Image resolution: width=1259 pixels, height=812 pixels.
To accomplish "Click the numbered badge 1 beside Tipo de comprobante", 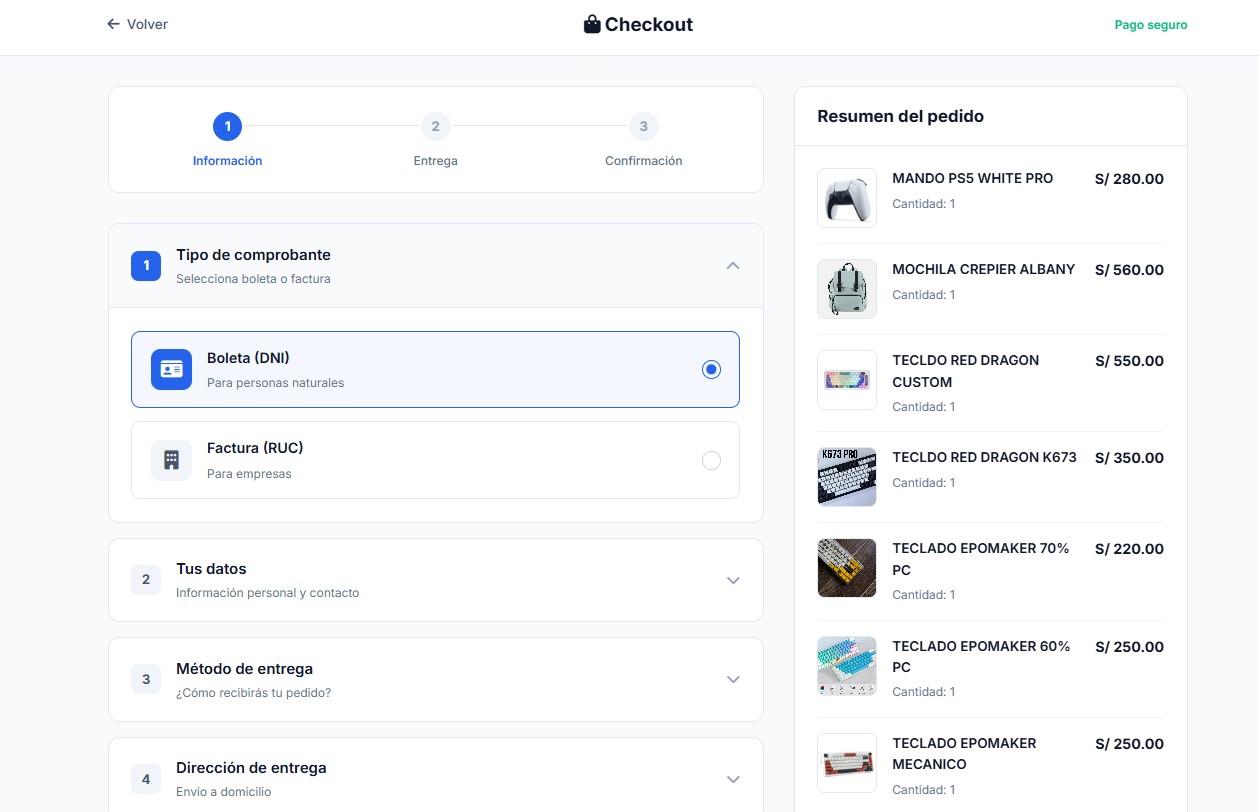I will click(146, 266).
